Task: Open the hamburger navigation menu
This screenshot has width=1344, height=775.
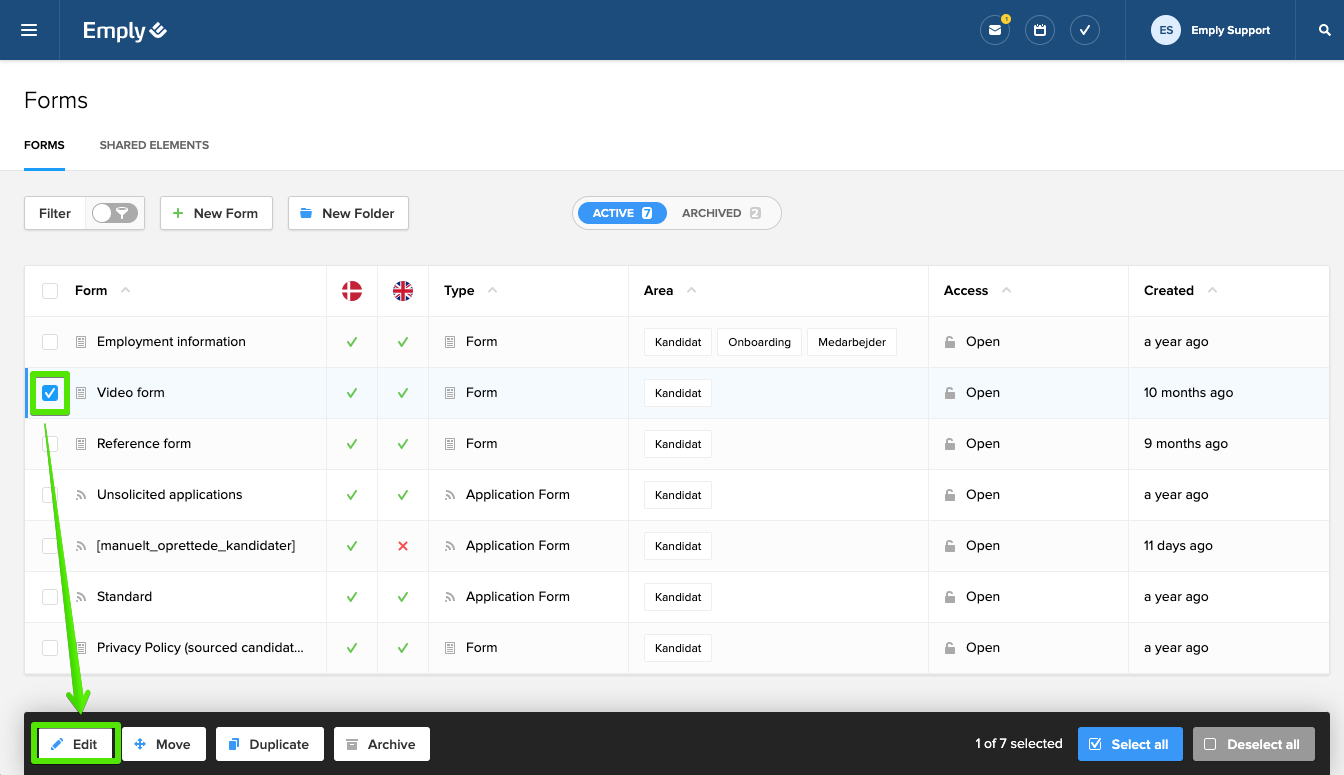Action: [x=29, y=30]
